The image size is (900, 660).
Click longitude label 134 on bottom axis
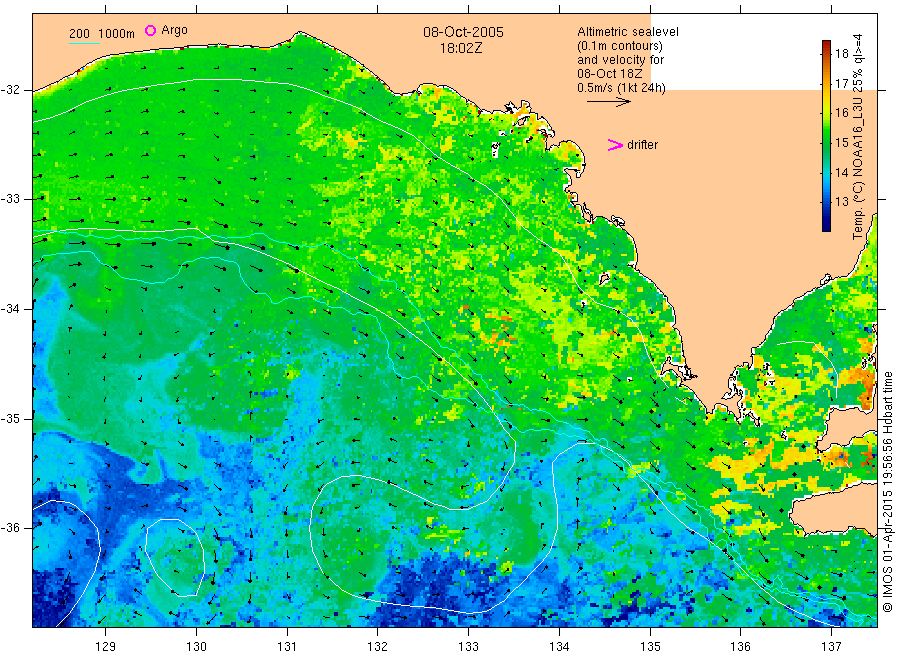point(559,647)
